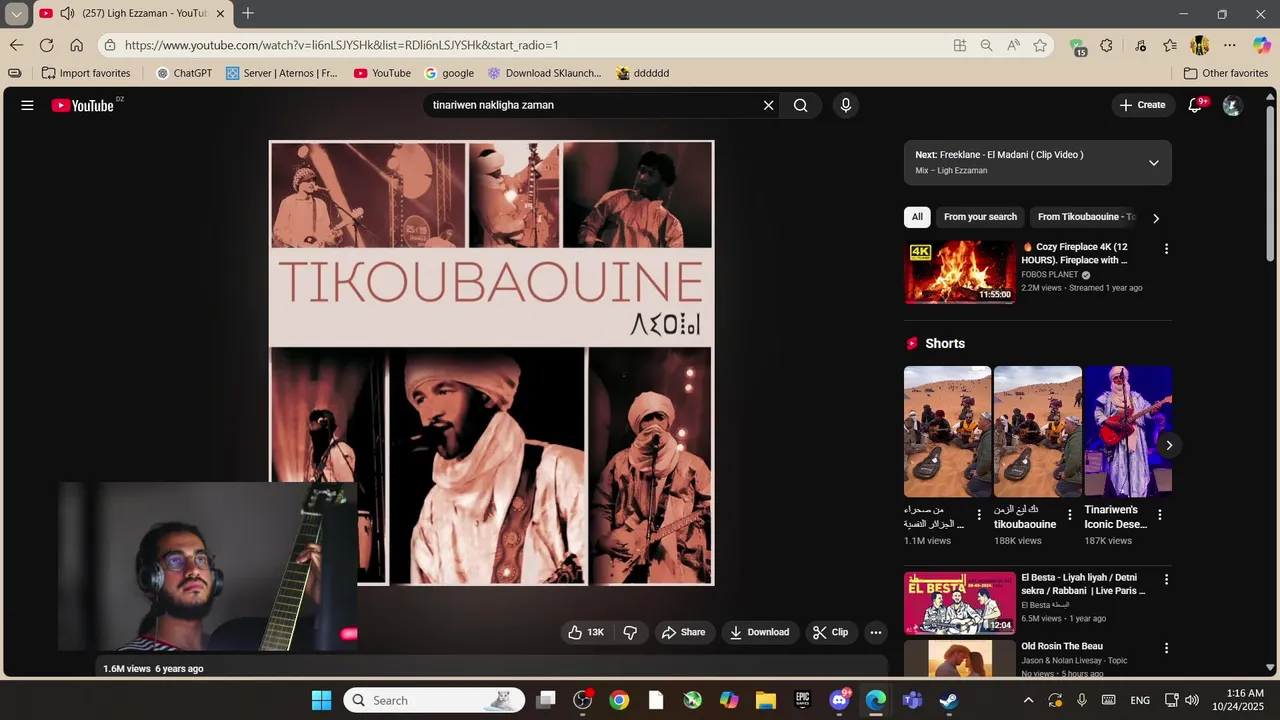Click the zoom out magnifier icon
Screen dimensions: 1280x720
tap(986, 45)
